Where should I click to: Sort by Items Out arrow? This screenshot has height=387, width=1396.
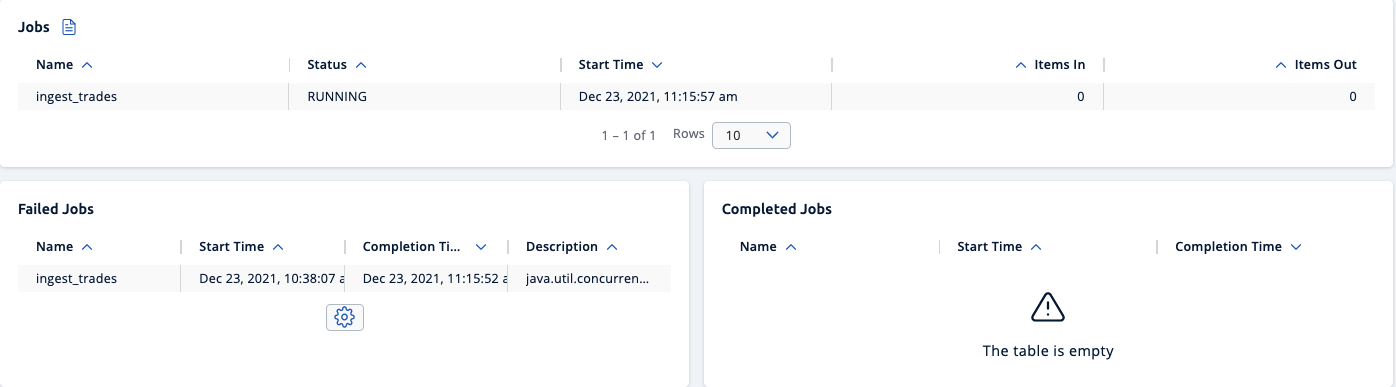tap(1281, 65)
